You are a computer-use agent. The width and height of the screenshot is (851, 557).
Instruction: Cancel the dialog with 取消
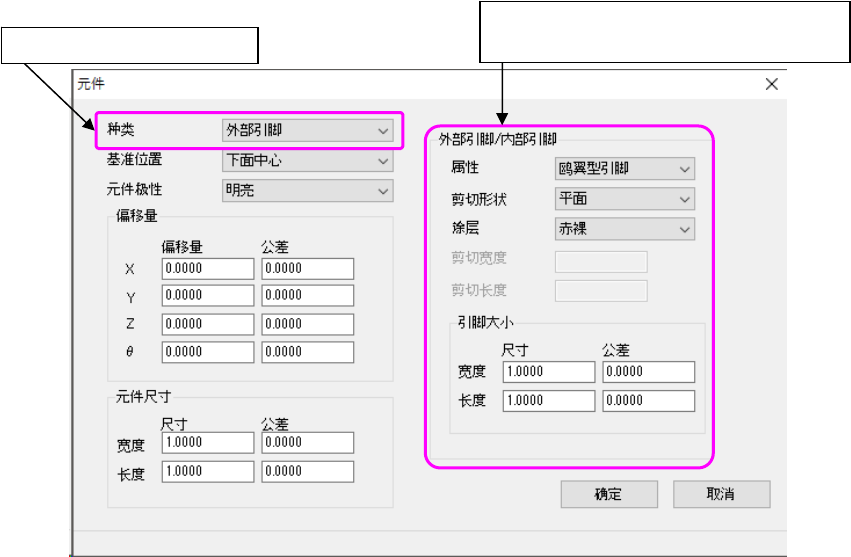[x=721, y=494]
